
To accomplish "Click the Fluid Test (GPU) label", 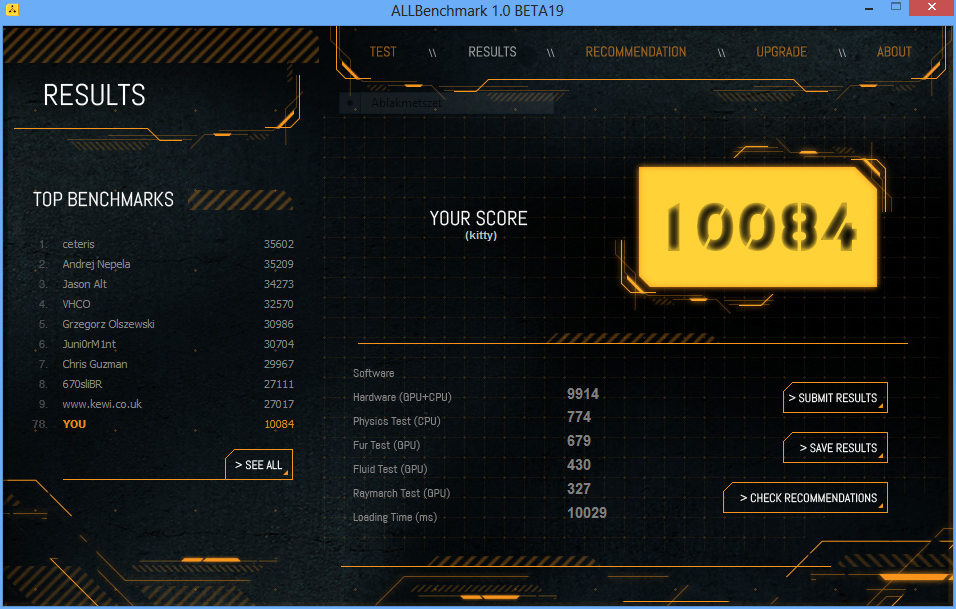I will 390,469.
